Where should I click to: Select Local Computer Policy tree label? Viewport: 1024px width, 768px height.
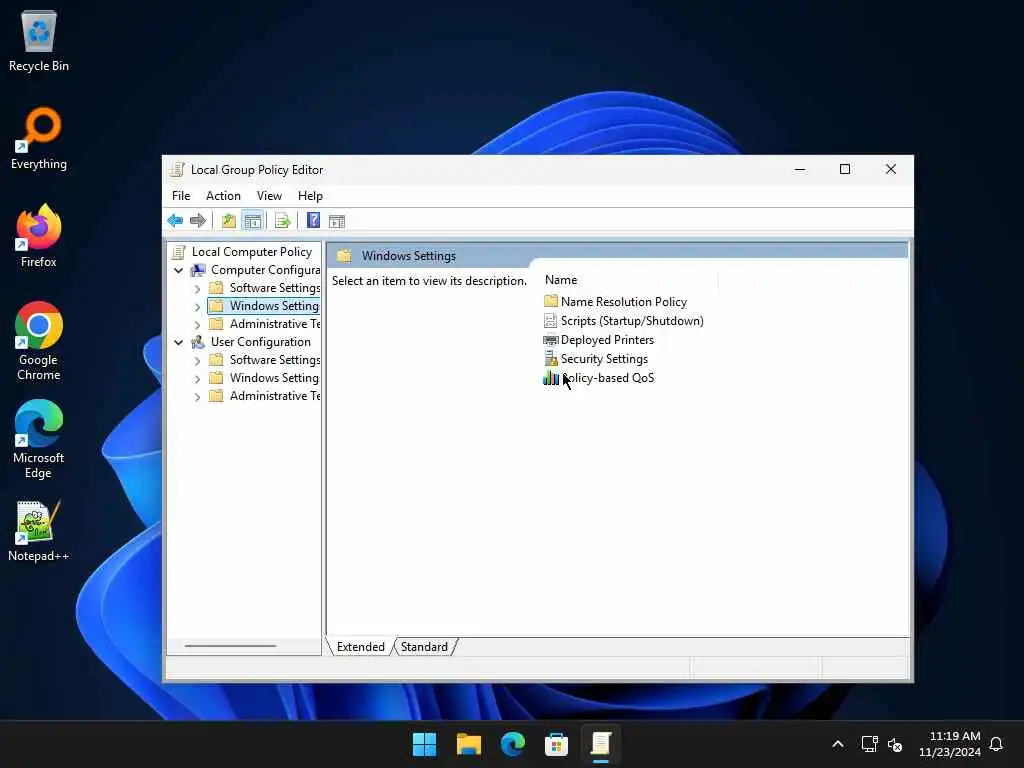point(251,252)
